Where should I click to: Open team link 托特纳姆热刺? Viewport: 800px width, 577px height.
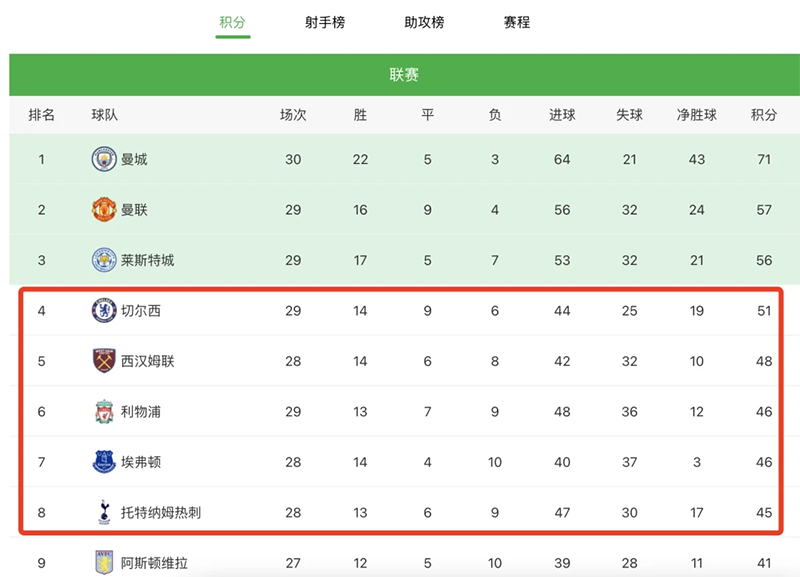point(161,513)
